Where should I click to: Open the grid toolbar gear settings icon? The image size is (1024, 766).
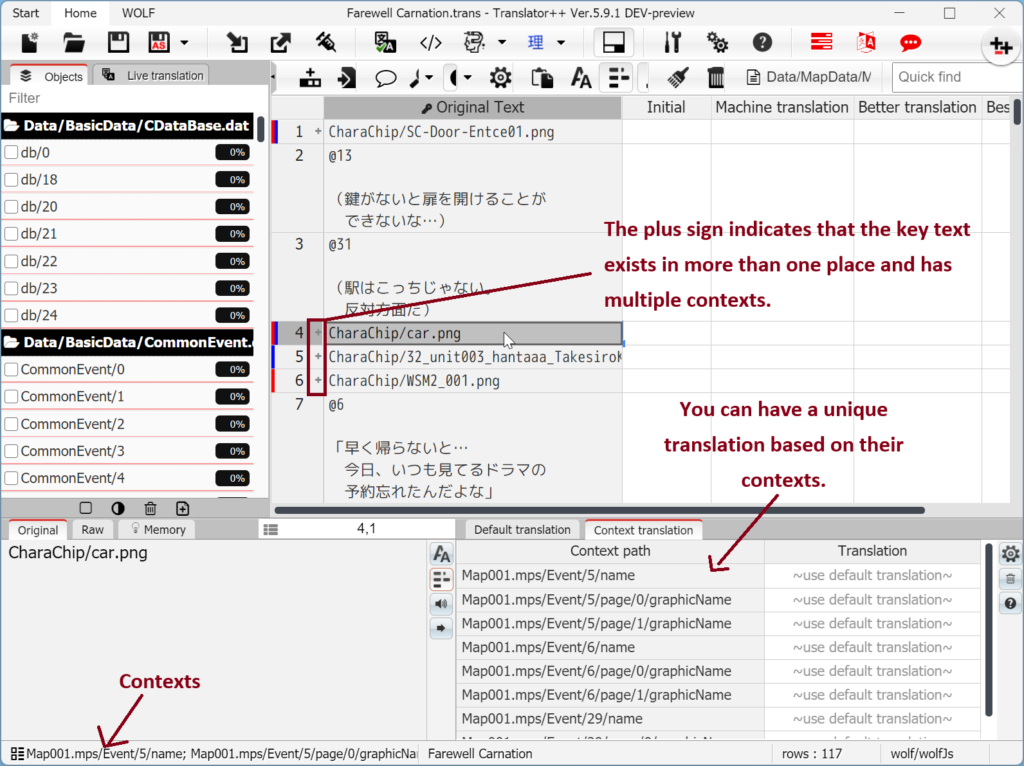click(500, 78)
